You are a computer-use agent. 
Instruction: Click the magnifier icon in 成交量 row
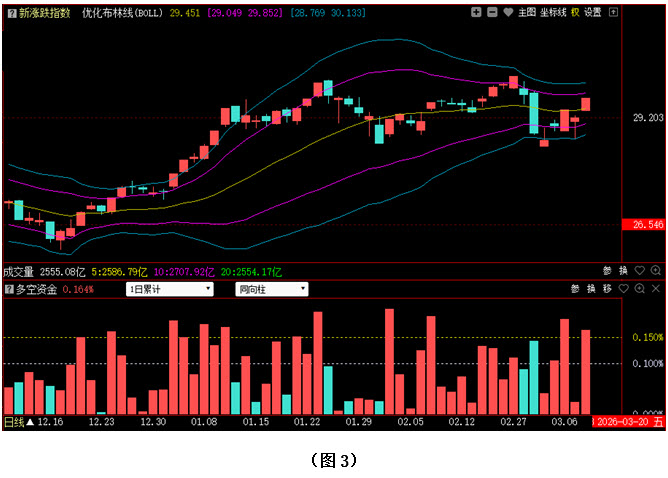pyautogui.click(x=655, y=271)
